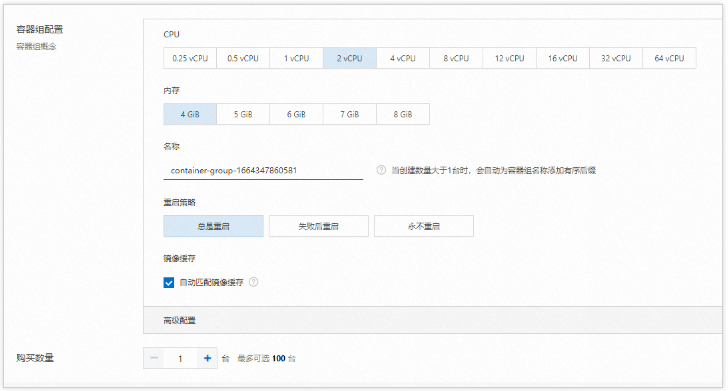Expand the 高级配置 section
This screenshot has height=391, width=728.
[432, 320]
